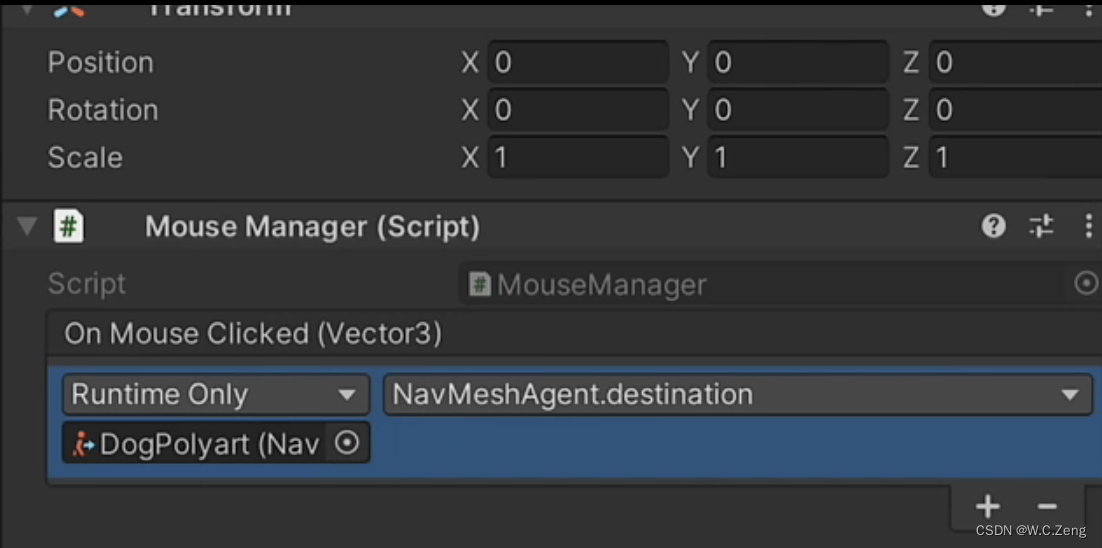Viewport: 1102px width, 548px height.
Task: Open Mouse Manager help reference icon
Action: (x=993, y=227)
